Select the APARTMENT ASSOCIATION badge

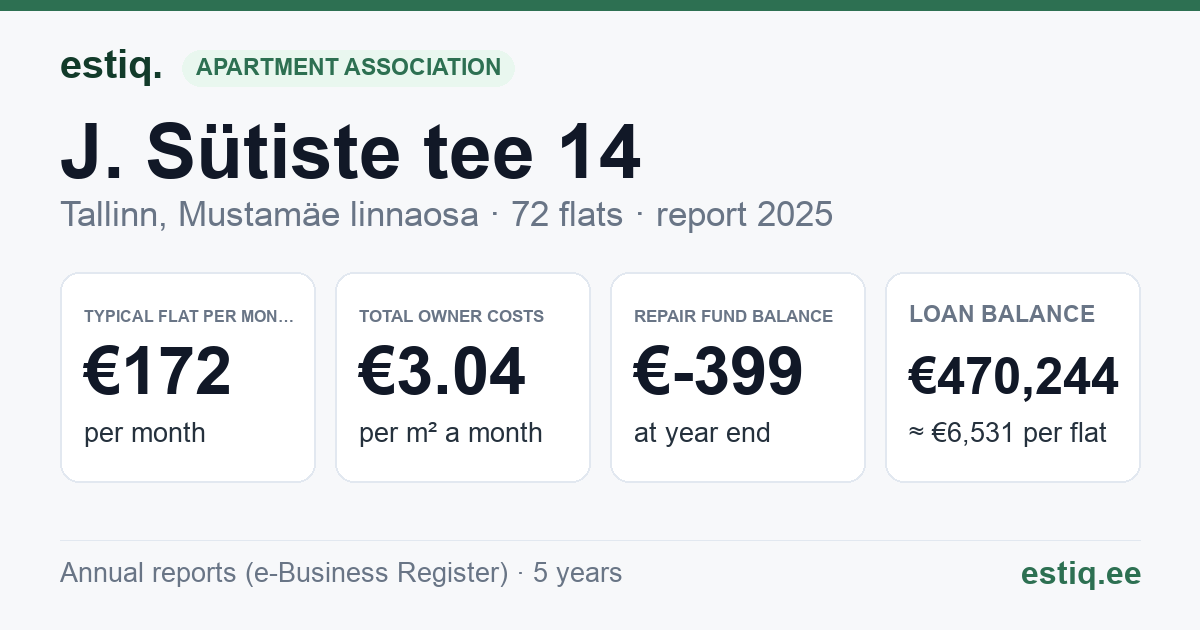pyautogui.click(x=348, y=68)
